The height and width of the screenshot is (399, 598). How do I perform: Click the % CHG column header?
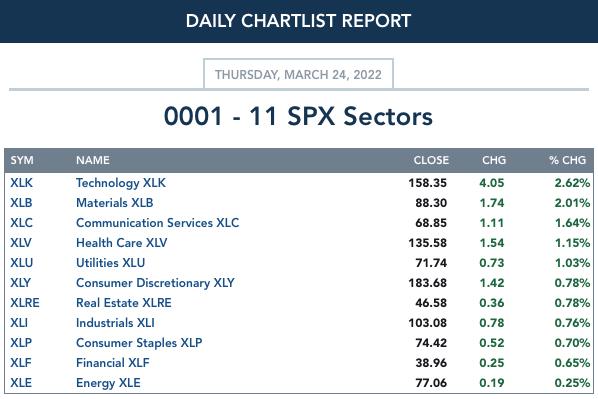coord(567,160)
